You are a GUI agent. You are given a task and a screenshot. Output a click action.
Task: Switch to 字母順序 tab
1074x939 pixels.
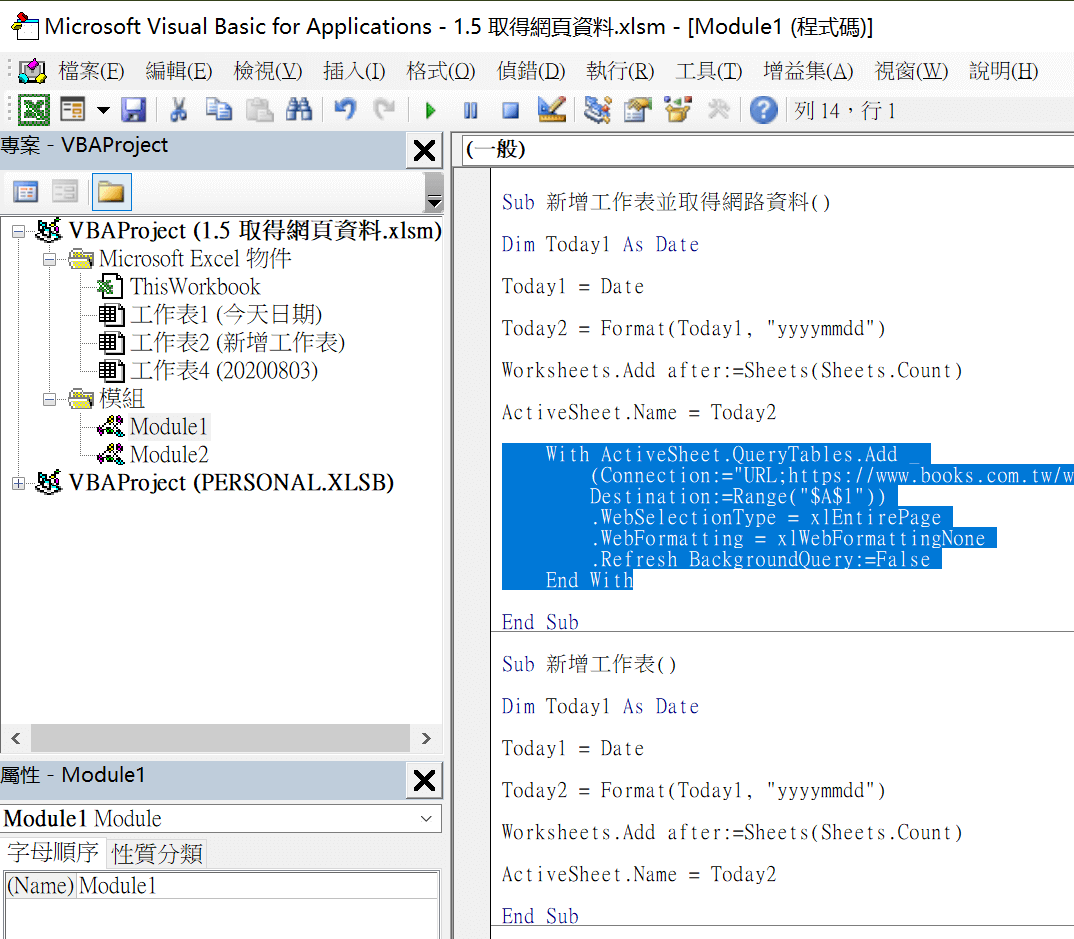pyautogui.click(x=53, y=853)
